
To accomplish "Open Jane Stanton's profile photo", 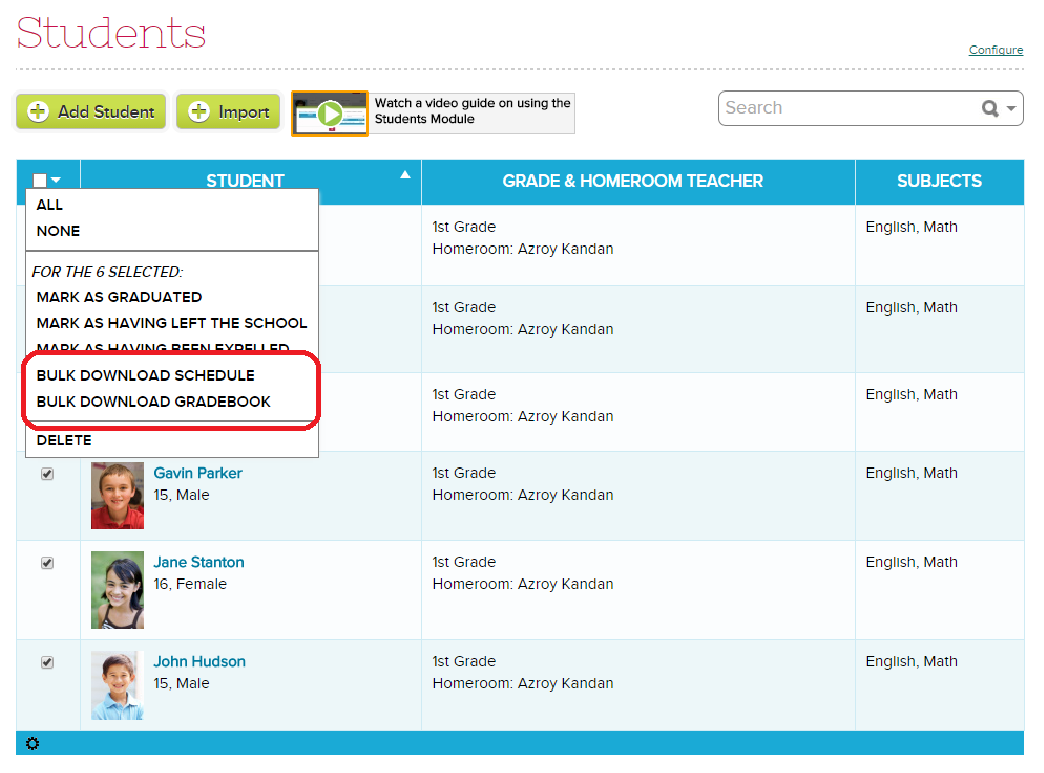I will tap(117, 590).
